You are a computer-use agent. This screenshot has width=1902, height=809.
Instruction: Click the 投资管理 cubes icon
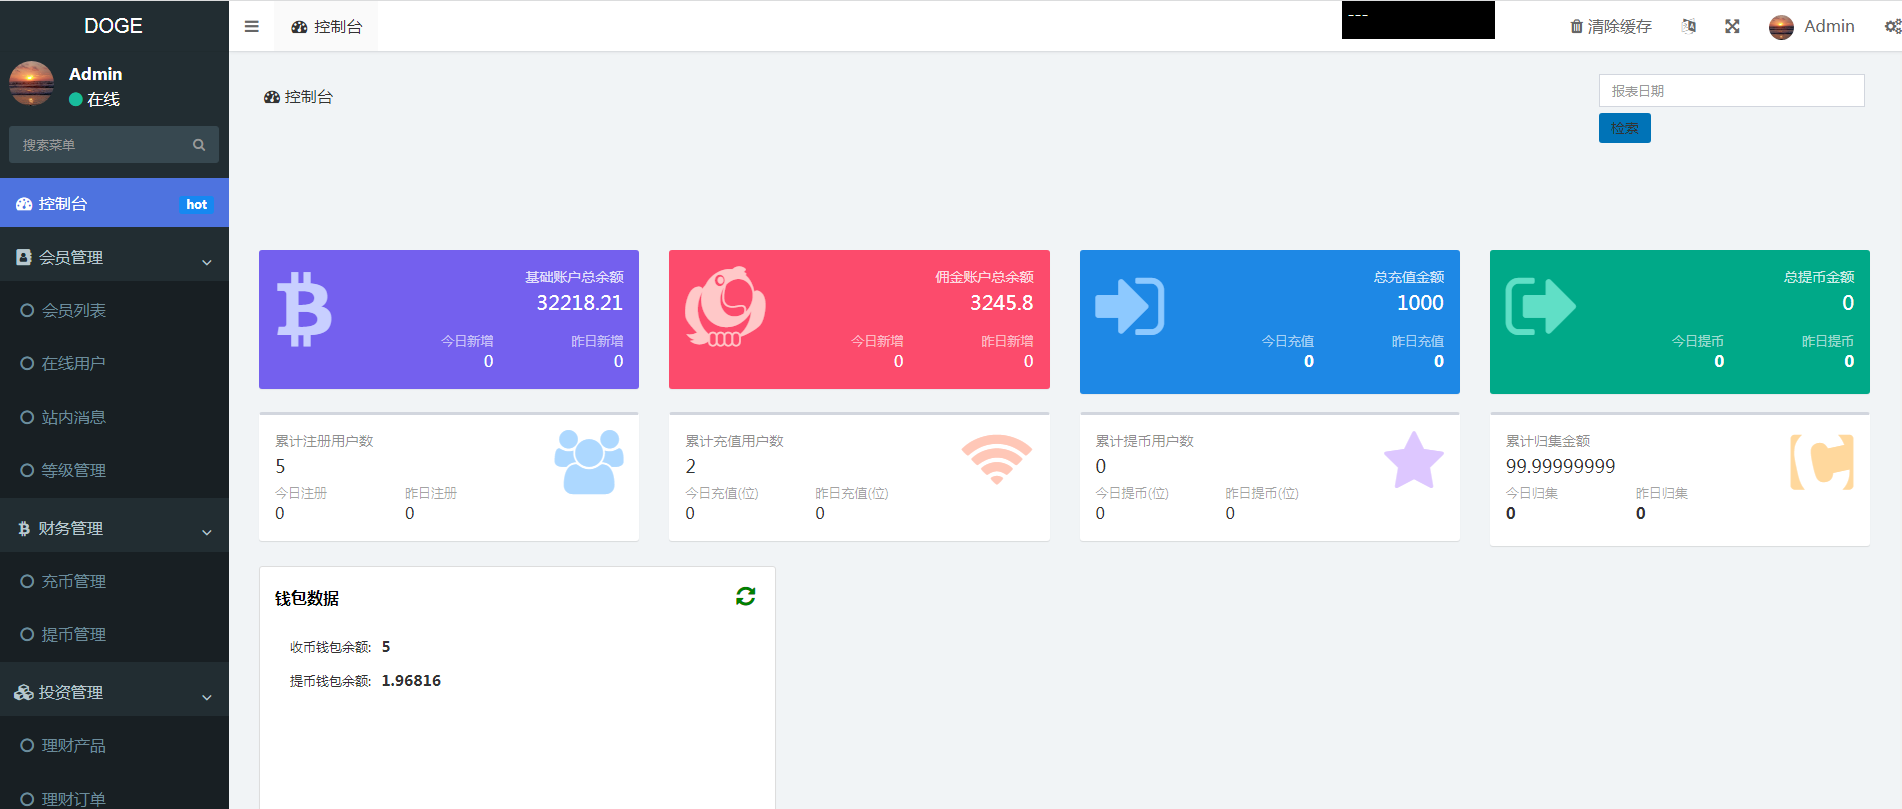coord(24,692)
